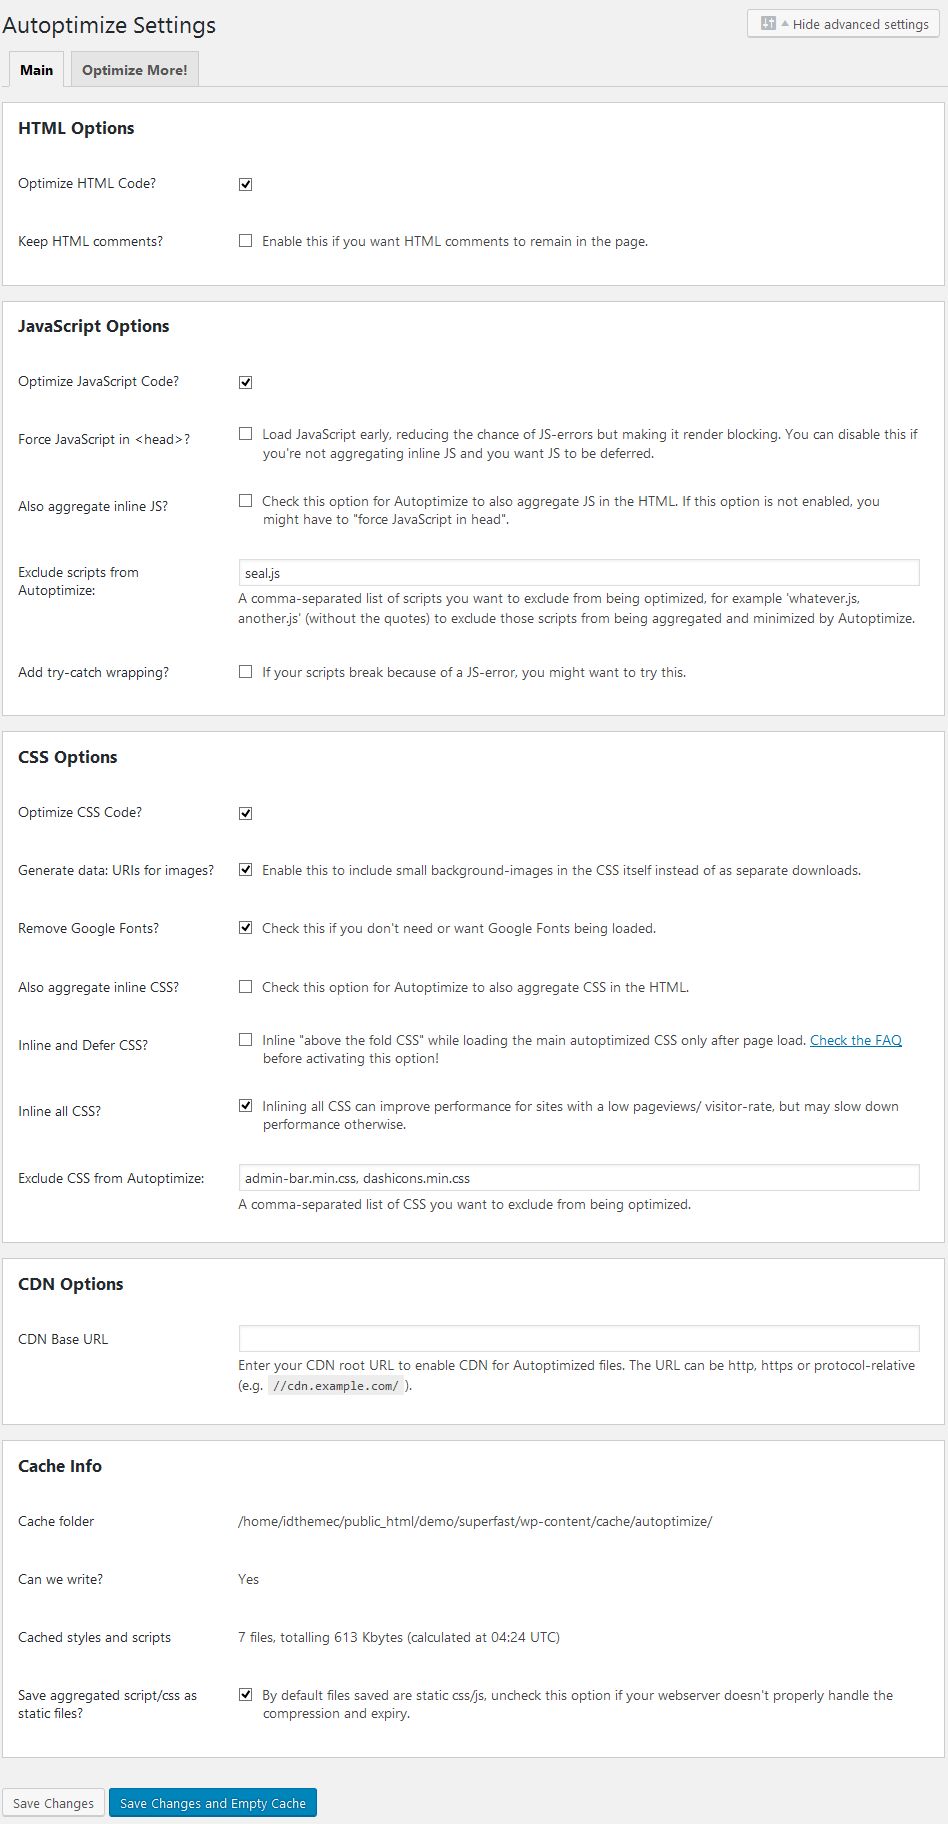This screenshot has height=1824, width=948.
Task: Uncheck Remove Google Fonts option
Action: (x=246, y=928)
